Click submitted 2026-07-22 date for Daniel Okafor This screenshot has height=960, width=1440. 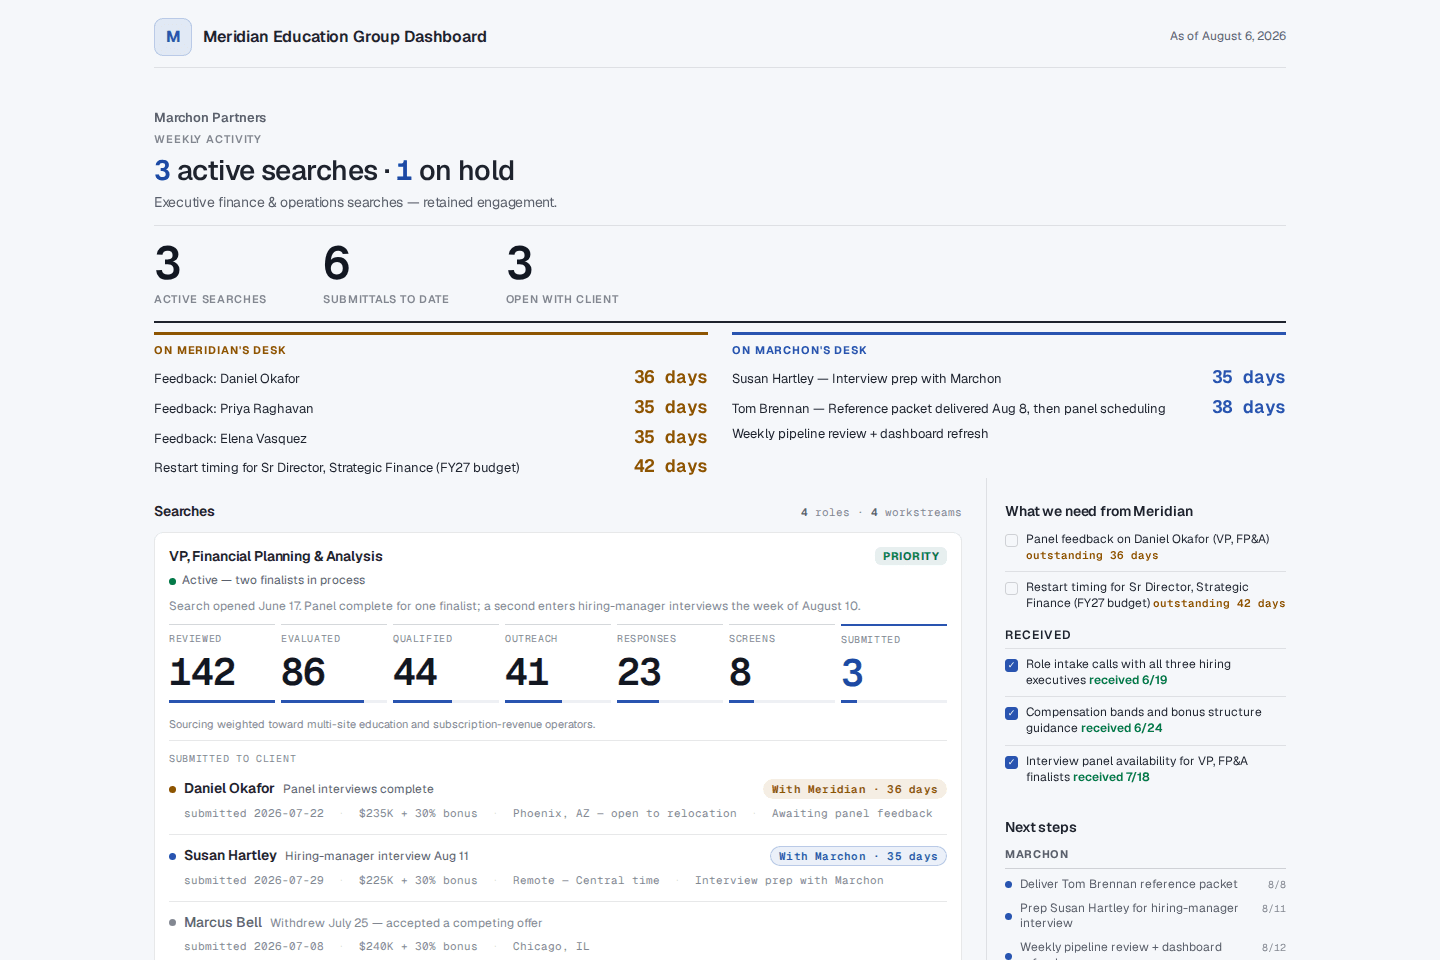pos(254,814)
